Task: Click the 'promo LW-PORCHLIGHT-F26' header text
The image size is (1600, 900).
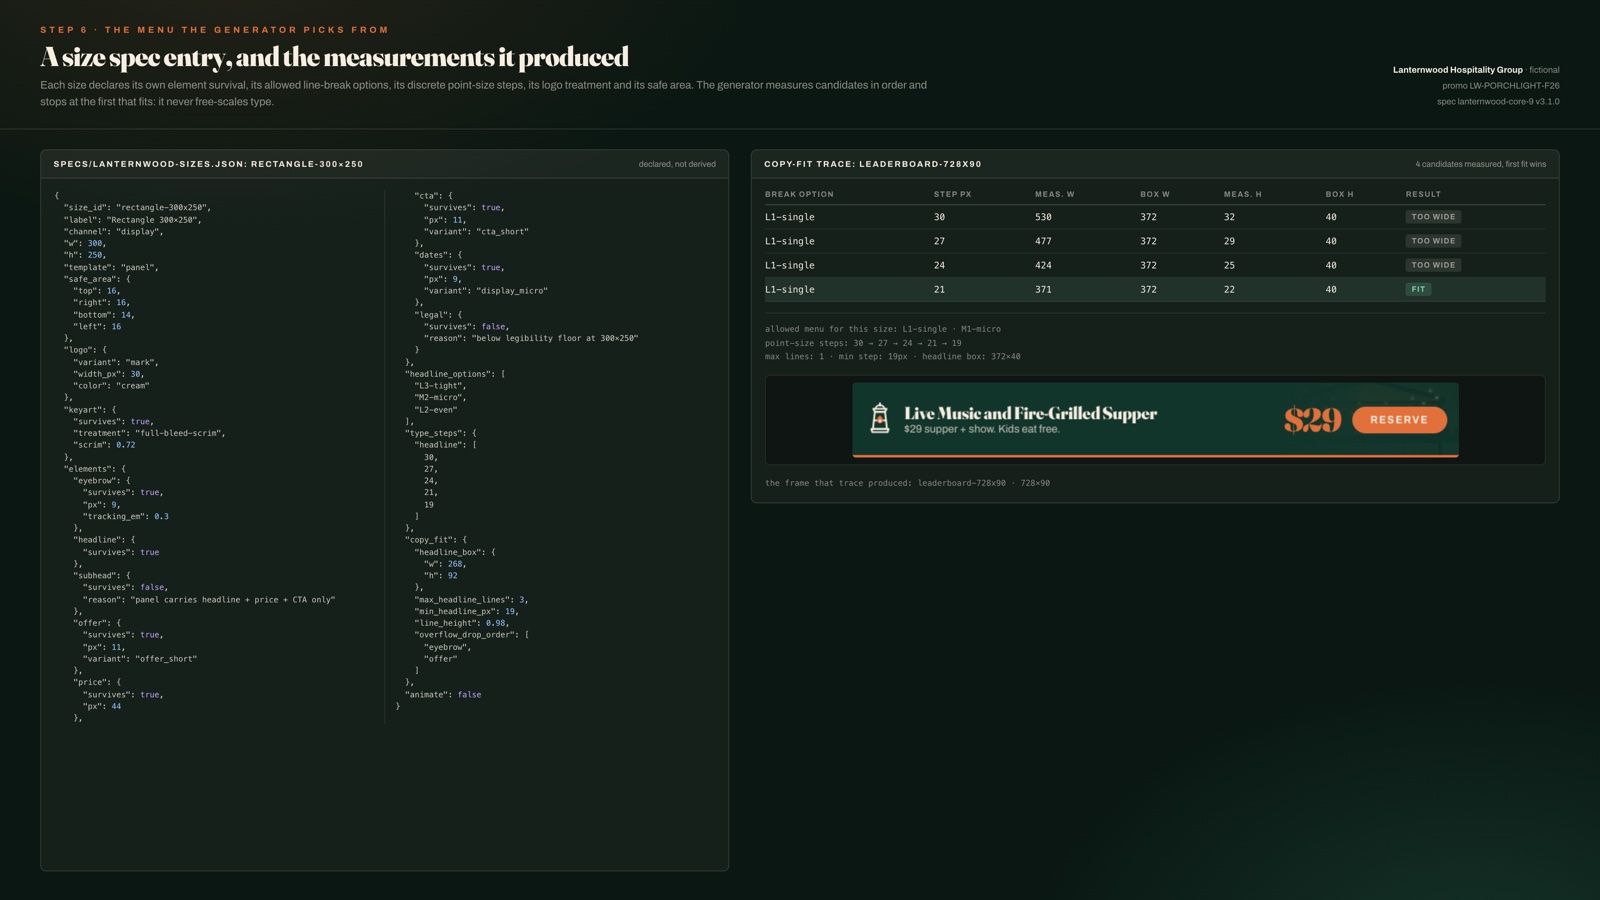Action: 1501,86
